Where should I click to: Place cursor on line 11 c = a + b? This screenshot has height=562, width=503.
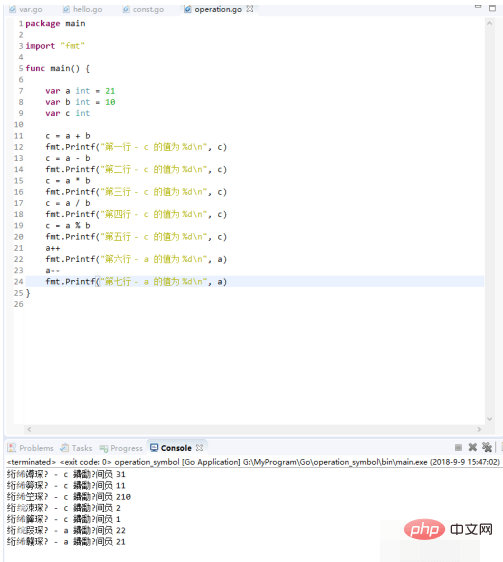tap(68, 136)
